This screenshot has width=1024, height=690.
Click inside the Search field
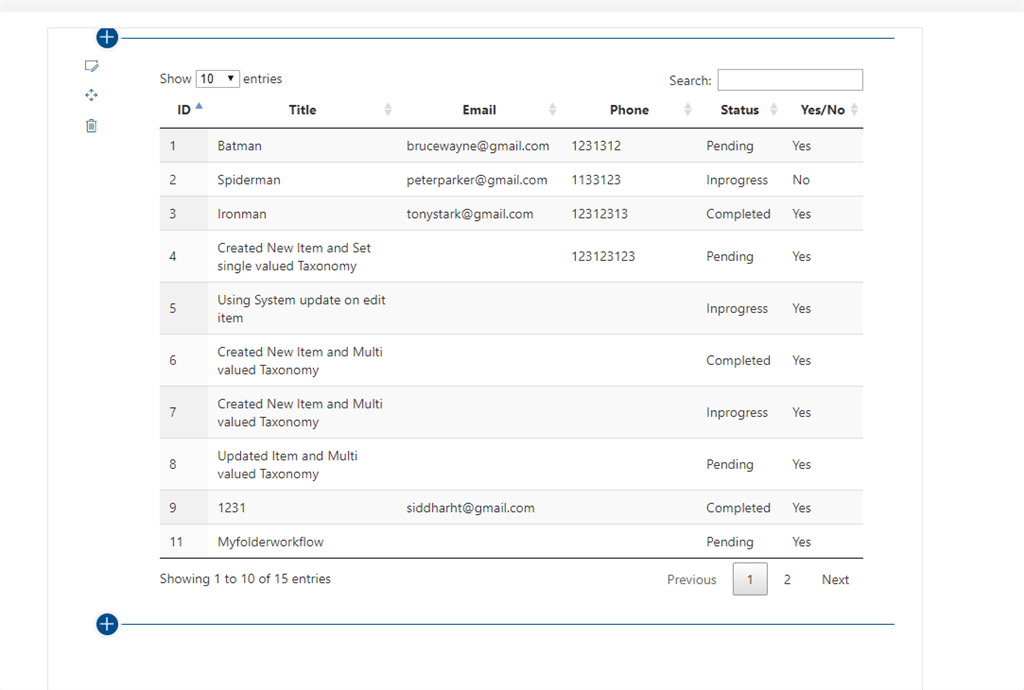tap(790, 79)
